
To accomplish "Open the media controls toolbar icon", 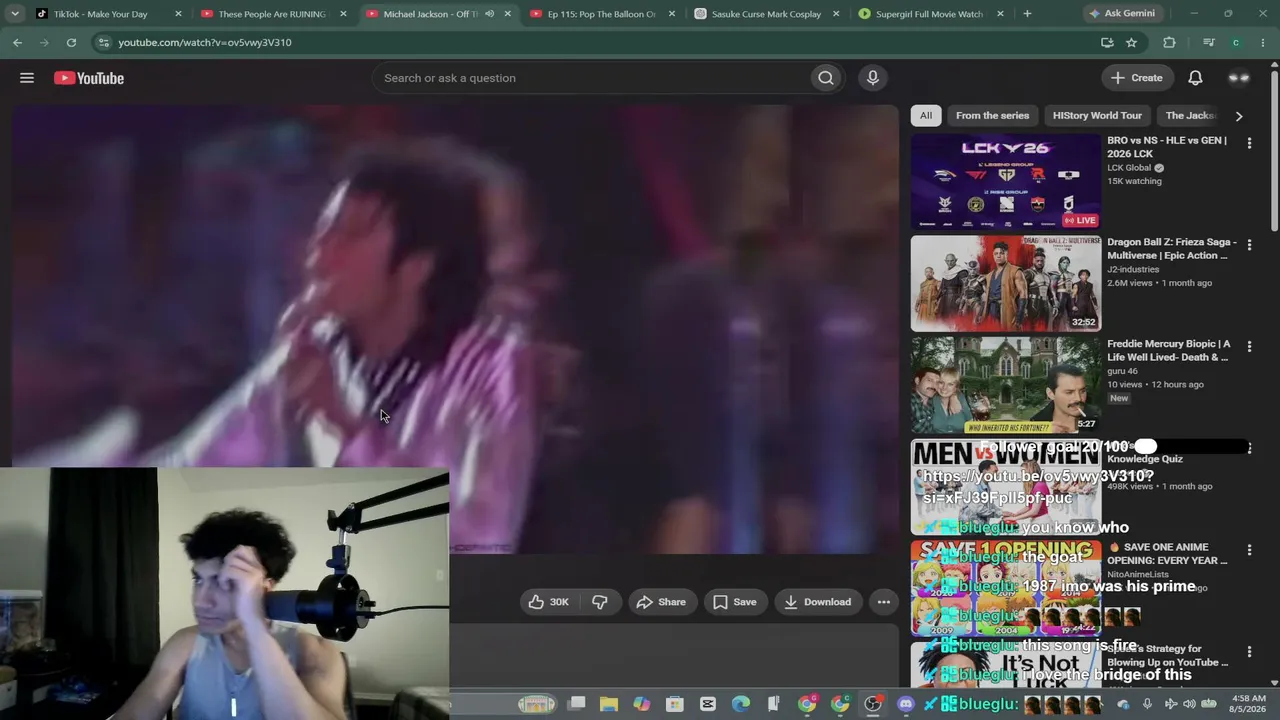I will click(1209, 42).
